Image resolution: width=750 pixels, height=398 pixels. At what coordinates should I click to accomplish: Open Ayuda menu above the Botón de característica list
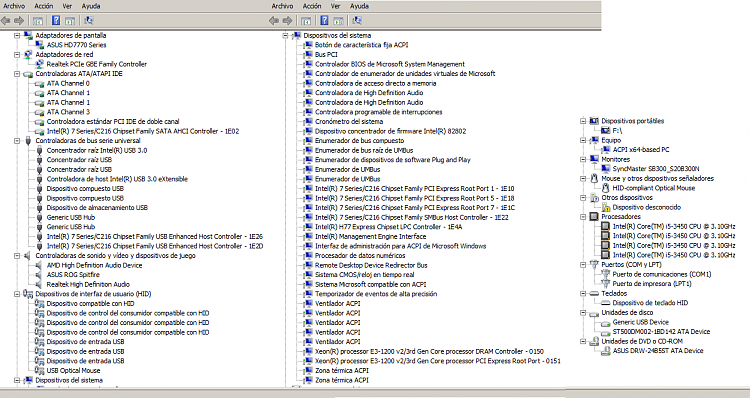359,6
